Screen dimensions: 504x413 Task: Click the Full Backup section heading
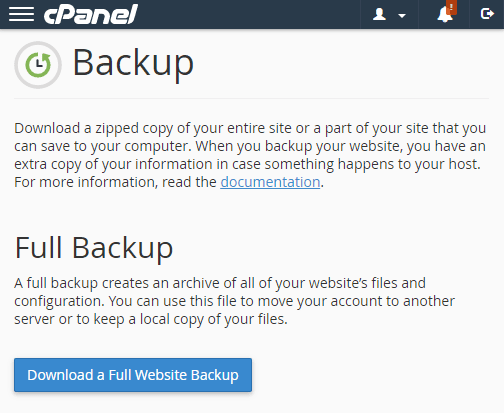pyautogui.click(x=94, y=248)
